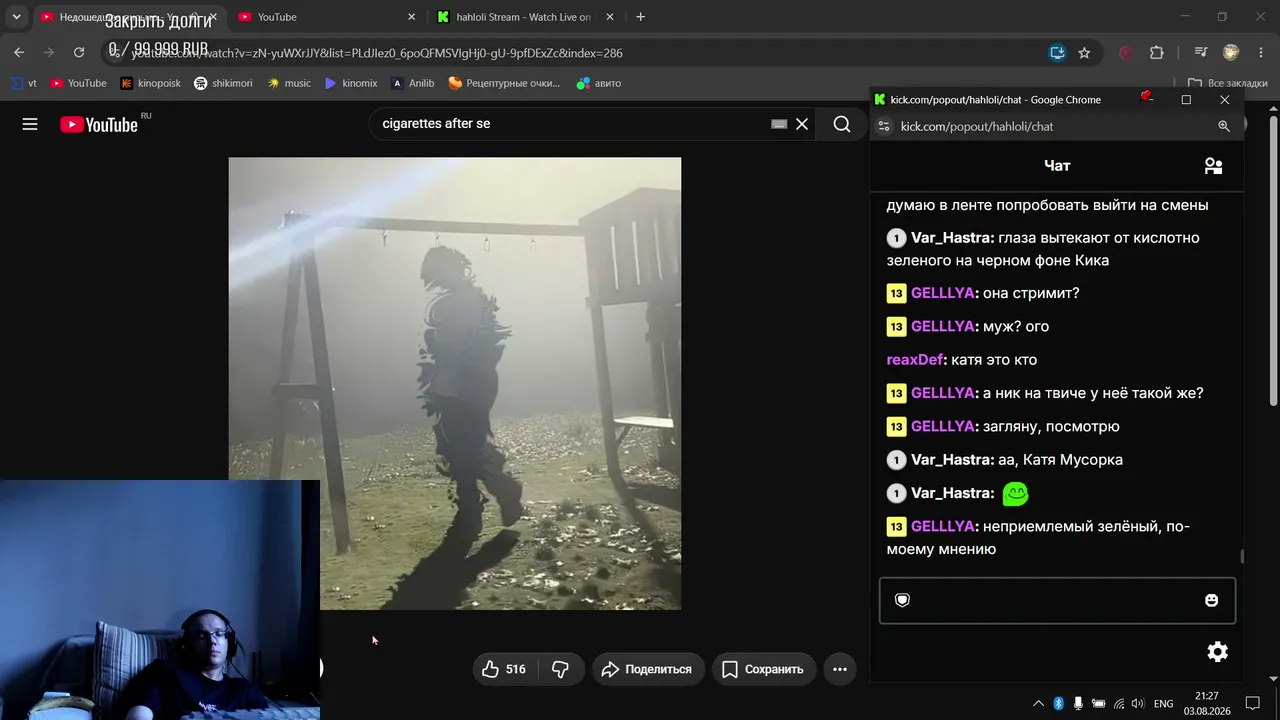Close the second YouTube tab
The height and width of the screenshot is (720, 1280).
coord(411,17)
